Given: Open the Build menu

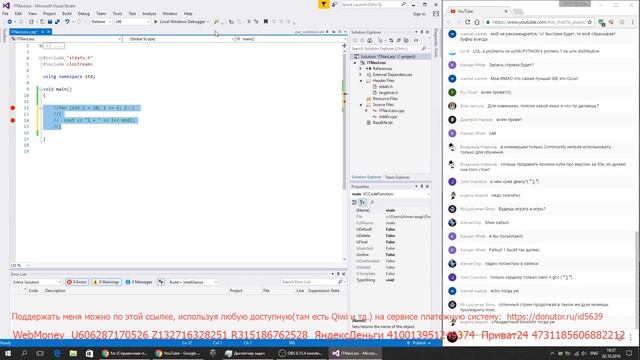Looking at the screenshot, I should (x=67, y=13).
